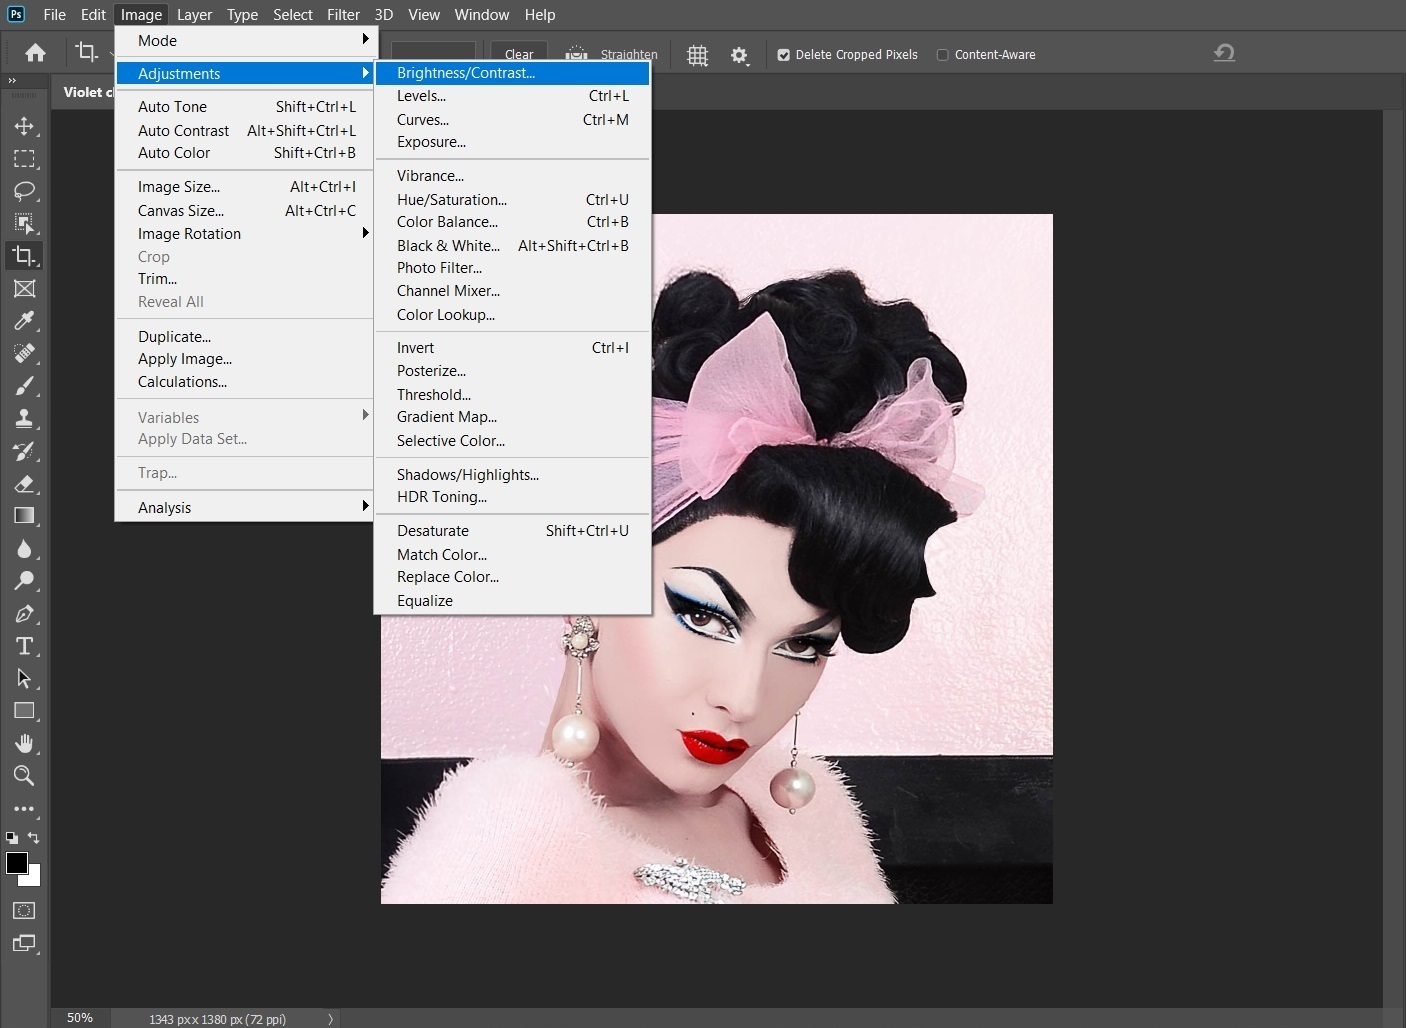Screen dimensions: 1406x1028
Task: Open the status bar info arrow
Action: click(330, 1019)
